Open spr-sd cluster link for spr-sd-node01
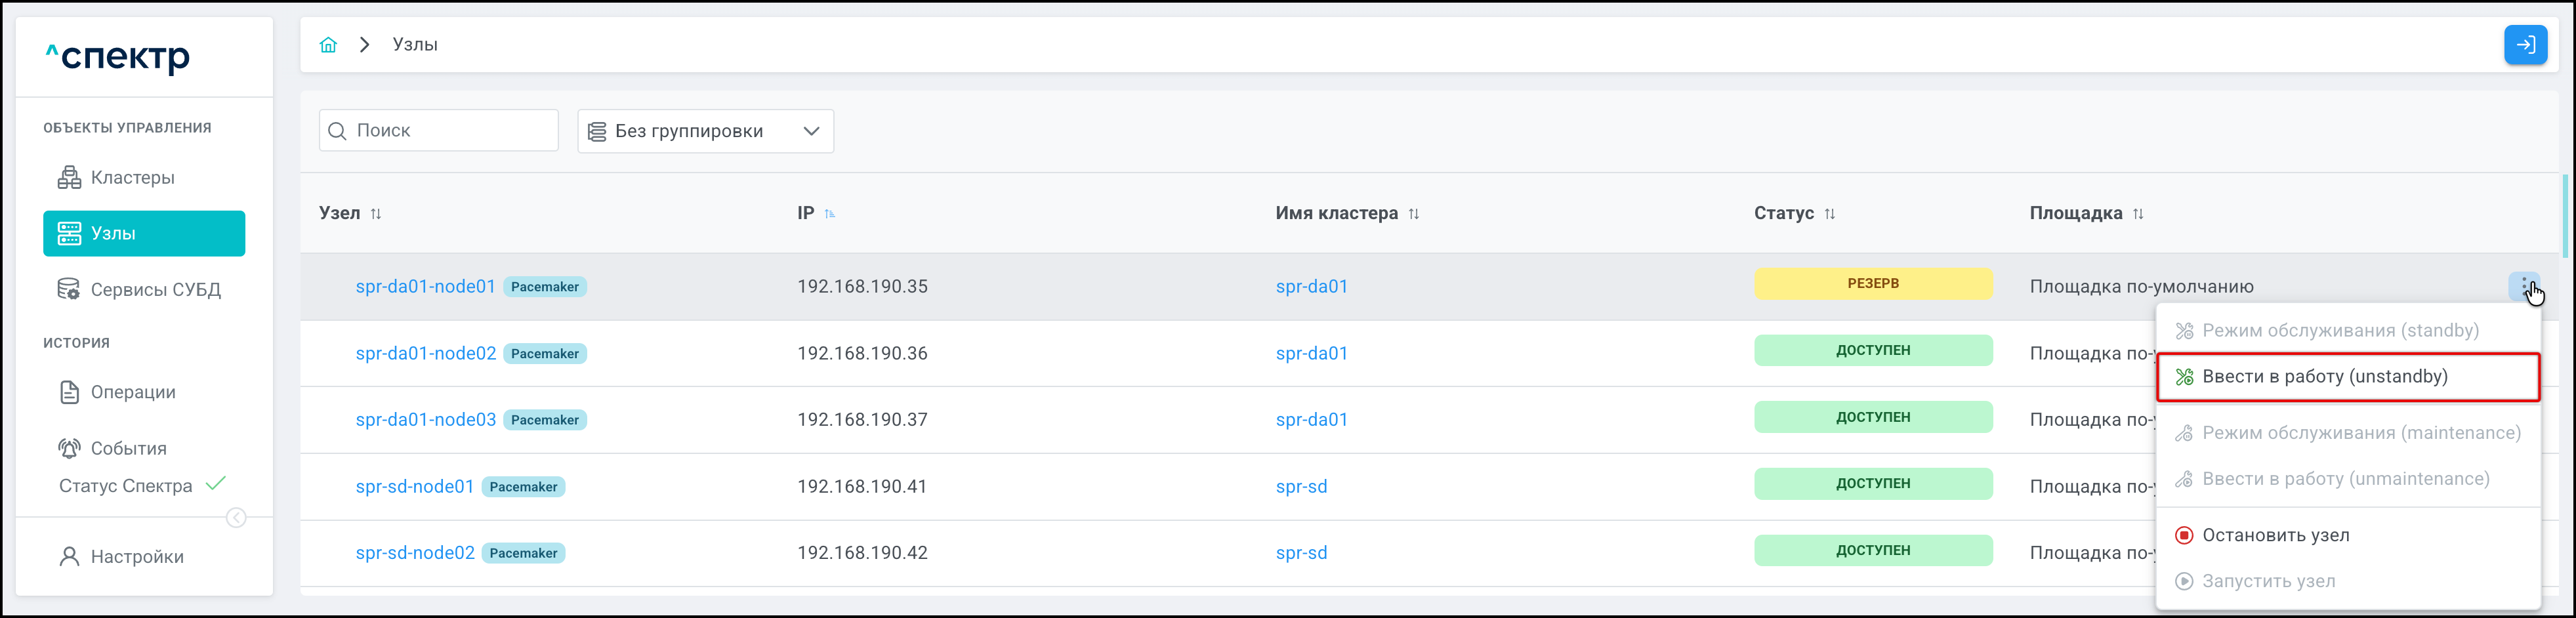Image resolution: width=2576 pixels, height=618 pixels. pyautogui.click(x=1301, y=487)
